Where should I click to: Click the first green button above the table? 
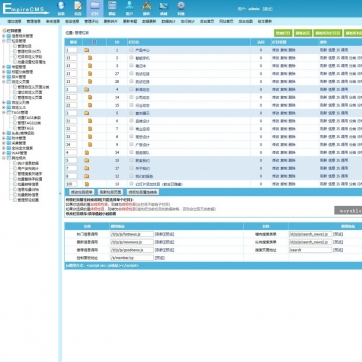(x=283, y=33)
